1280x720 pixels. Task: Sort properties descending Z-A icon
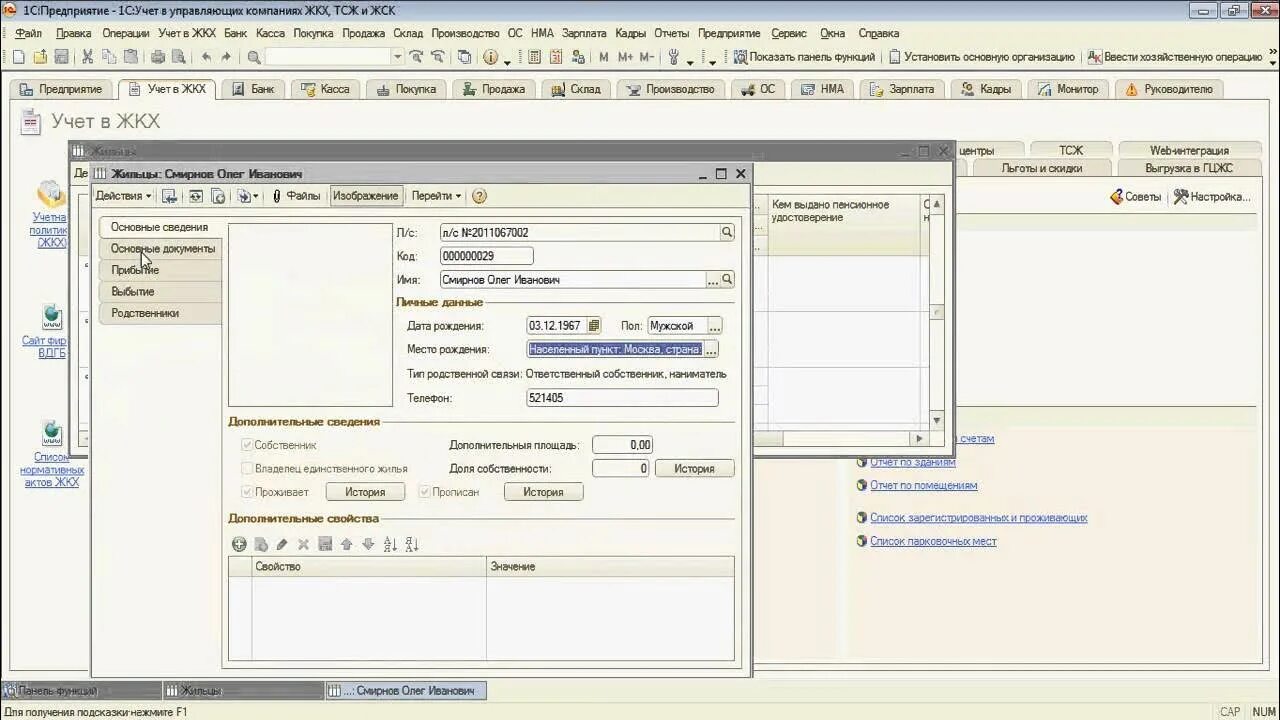[x=412, y=544]
